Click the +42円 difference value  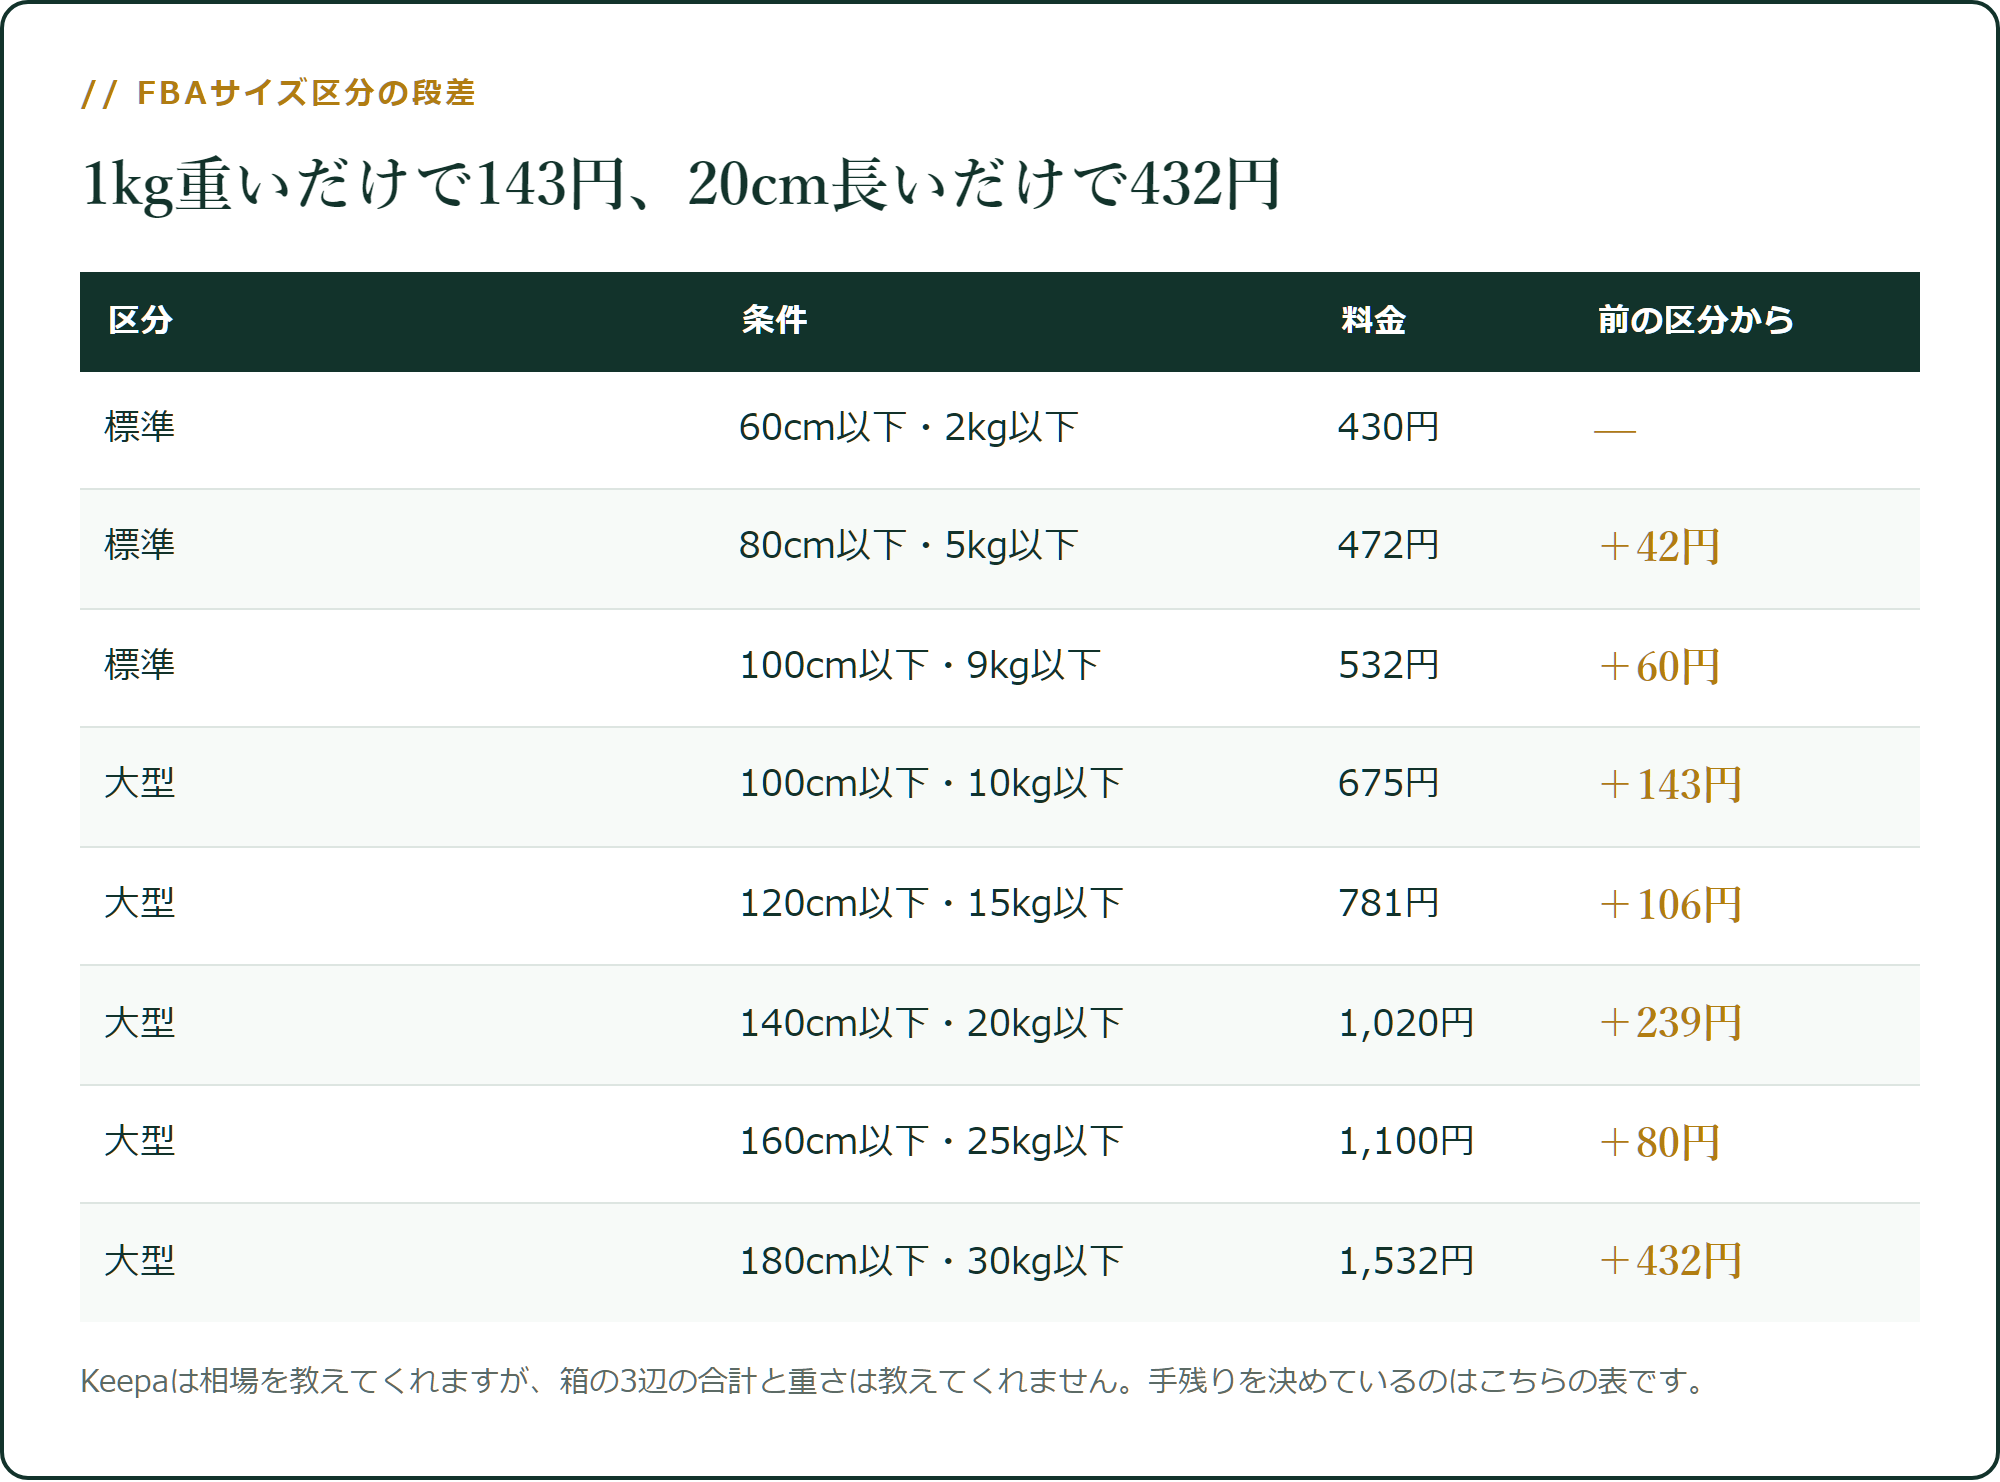coord(1659,547)
